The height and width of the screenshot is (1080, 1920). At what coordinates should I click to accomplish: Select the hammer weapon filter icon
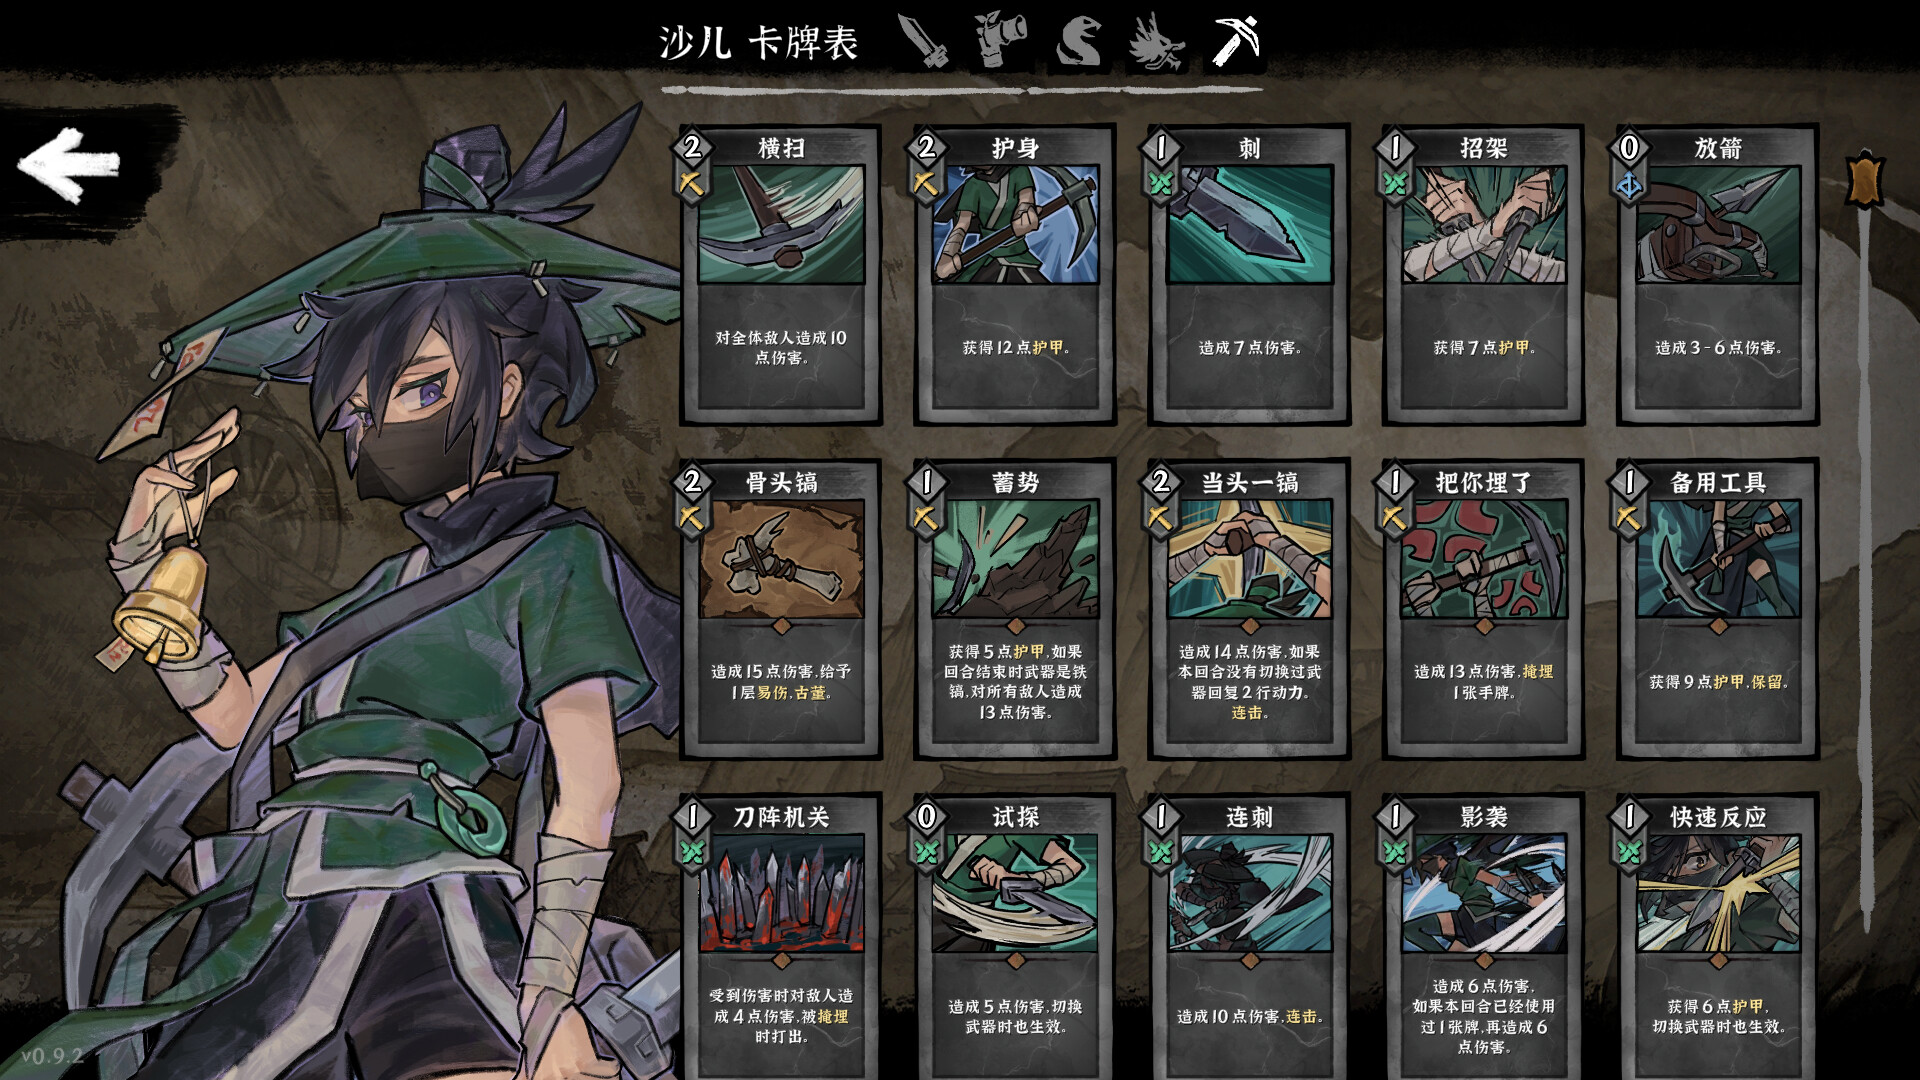pos(1000,40)
